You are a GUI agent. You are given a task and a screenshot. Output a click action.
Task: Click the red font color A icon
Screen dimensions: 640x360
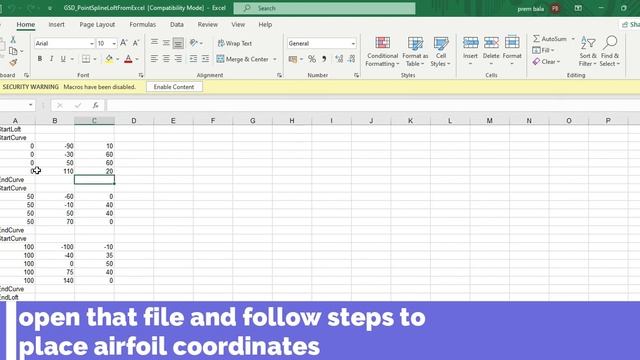click(x=128, y=59)
